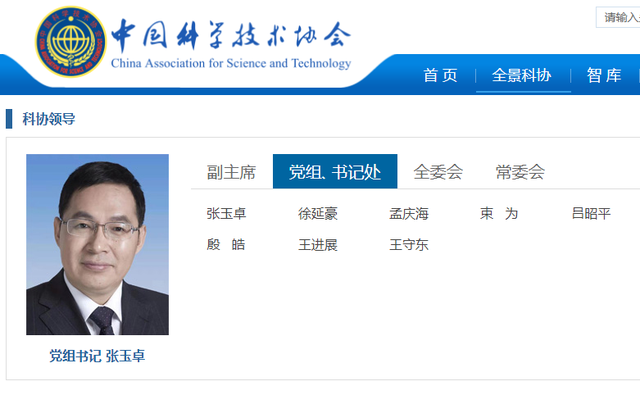Select the name 王进展
The width and height of the screenshot is (640, 395).
point(318,244)
